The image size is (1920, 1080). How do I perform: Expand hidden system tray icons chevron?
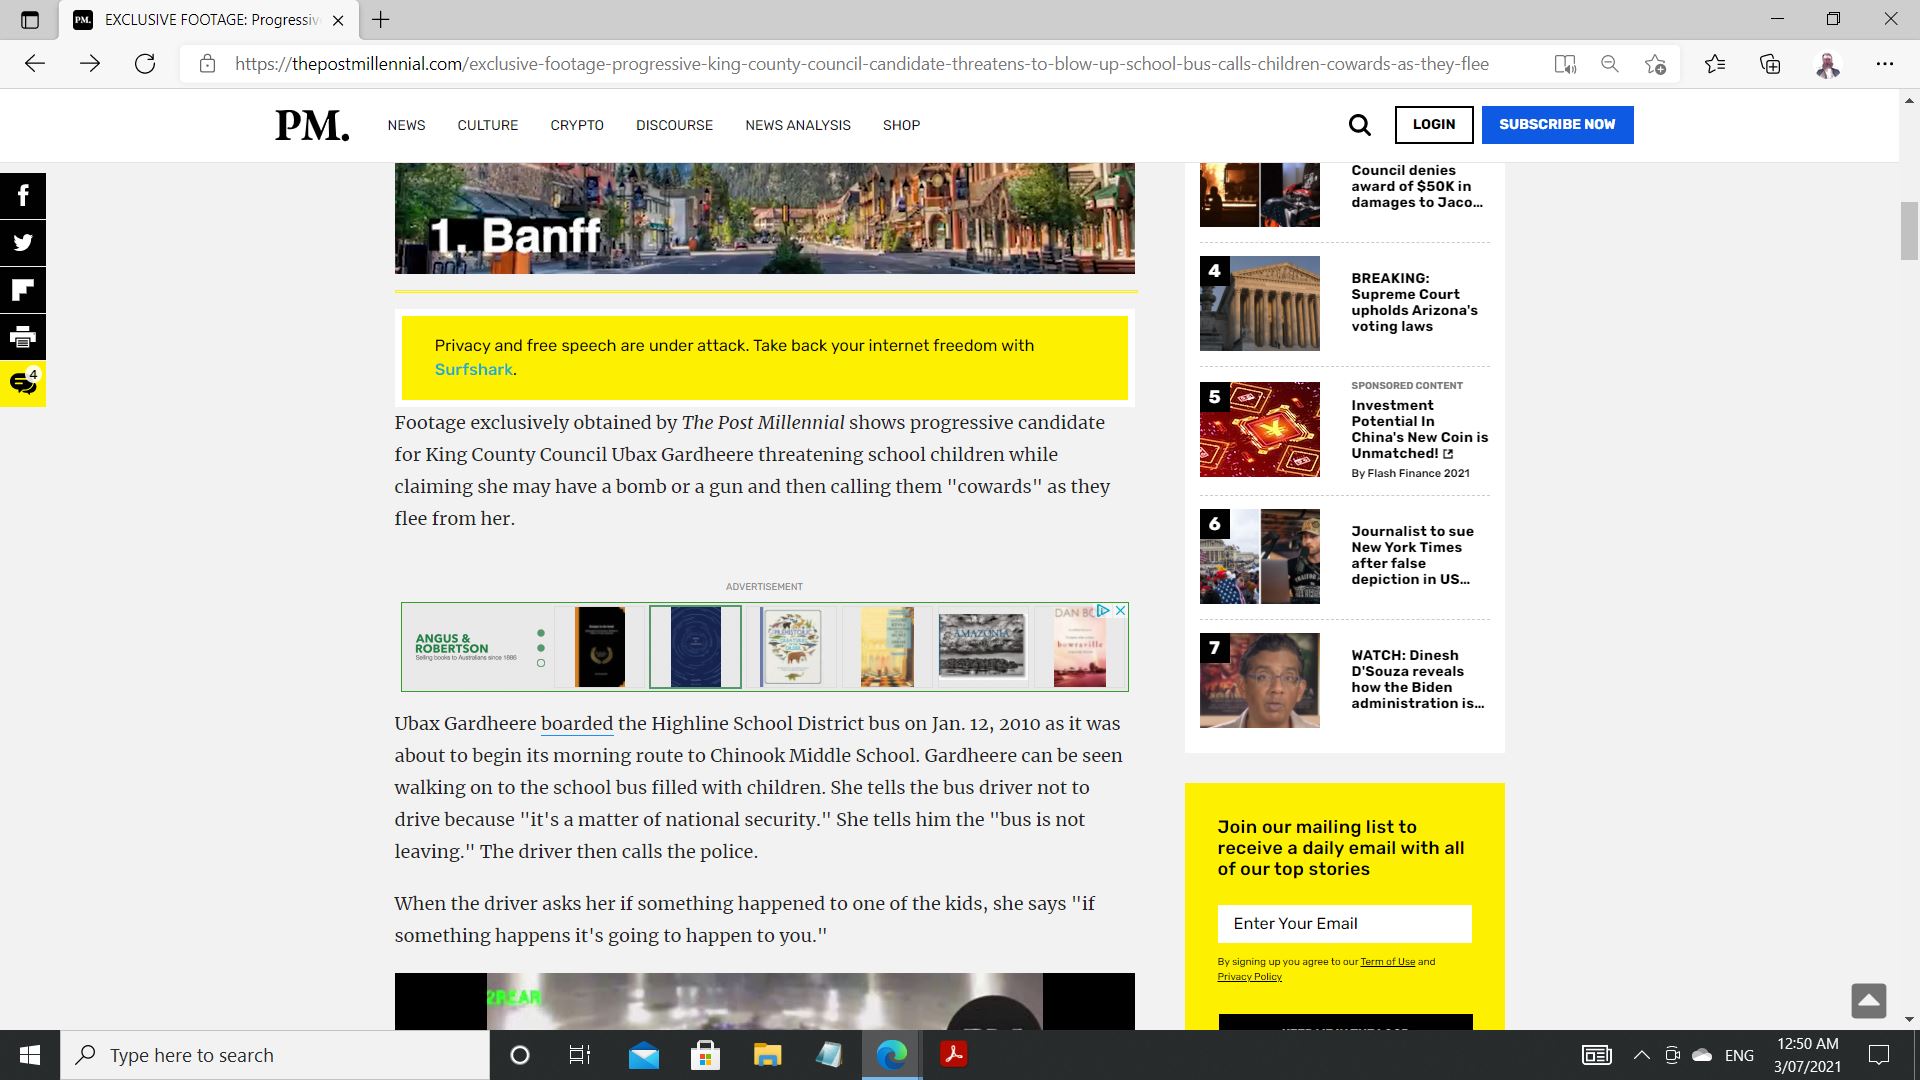(1641, 1055)
